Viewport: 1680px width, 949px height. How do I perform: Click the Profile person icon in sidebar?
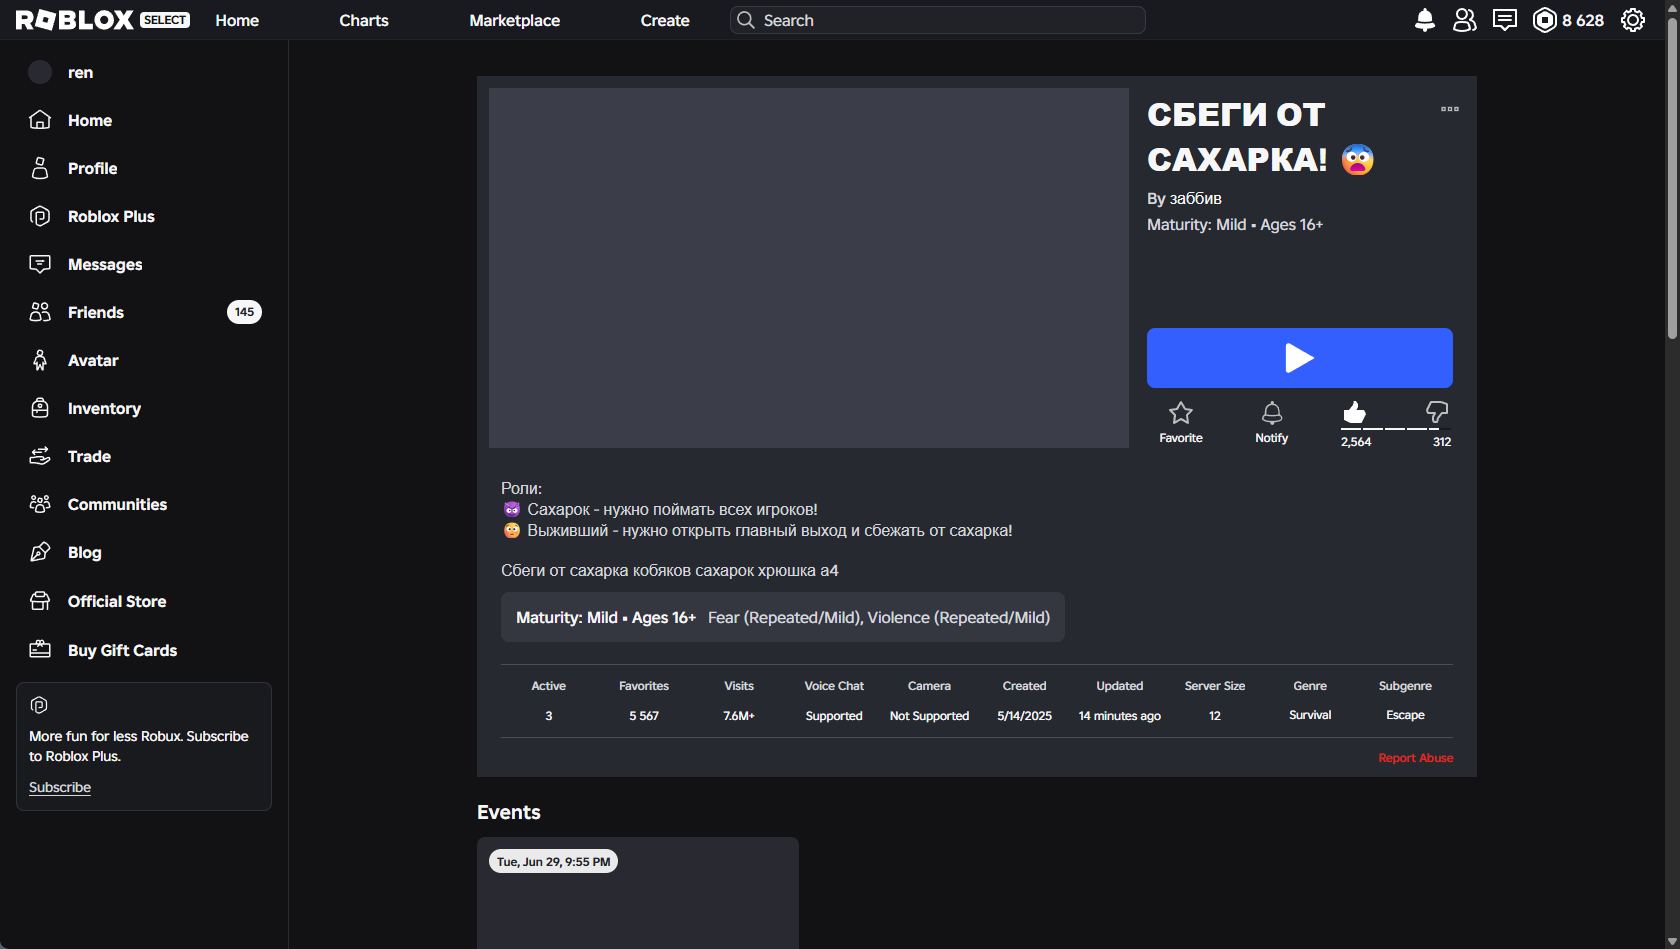coord(40,168)
